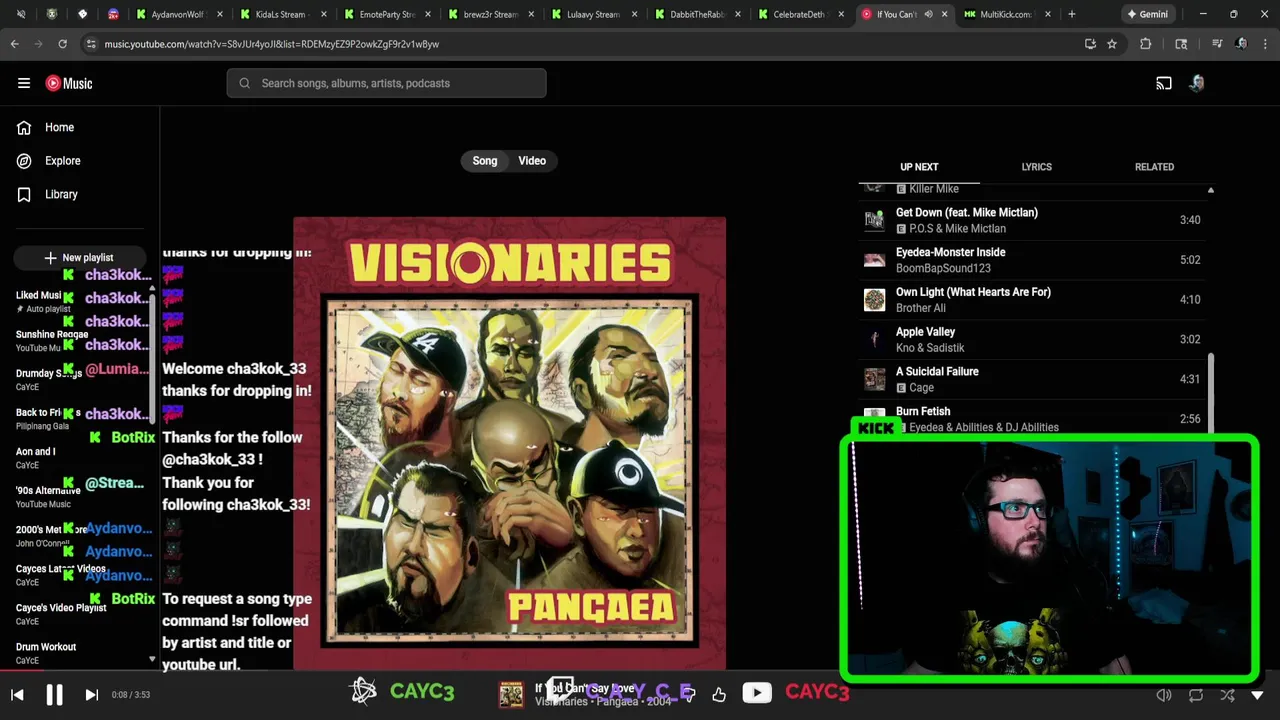The image size is (1280, 720).
Task: Play Own Light (What Hearts Are For)
Action: 1032,300
